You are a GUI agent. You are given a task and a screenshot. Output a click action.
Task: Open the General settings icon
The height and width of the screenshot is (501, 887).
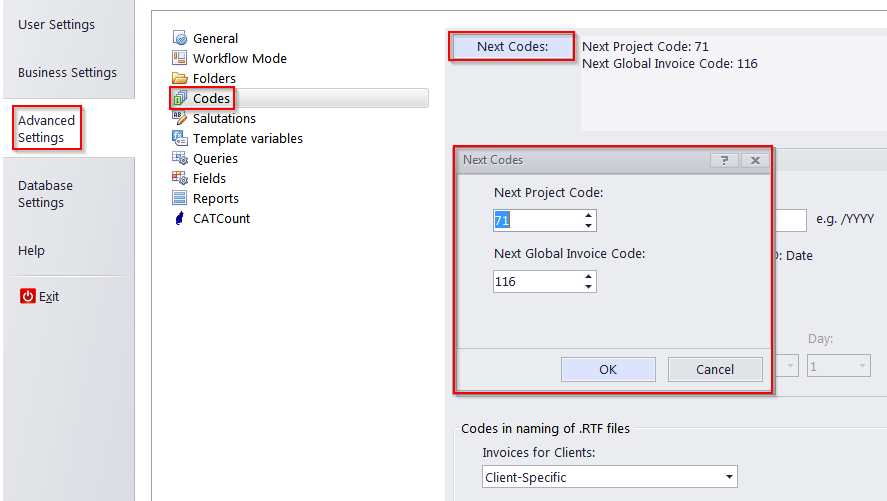pos(180,38)
